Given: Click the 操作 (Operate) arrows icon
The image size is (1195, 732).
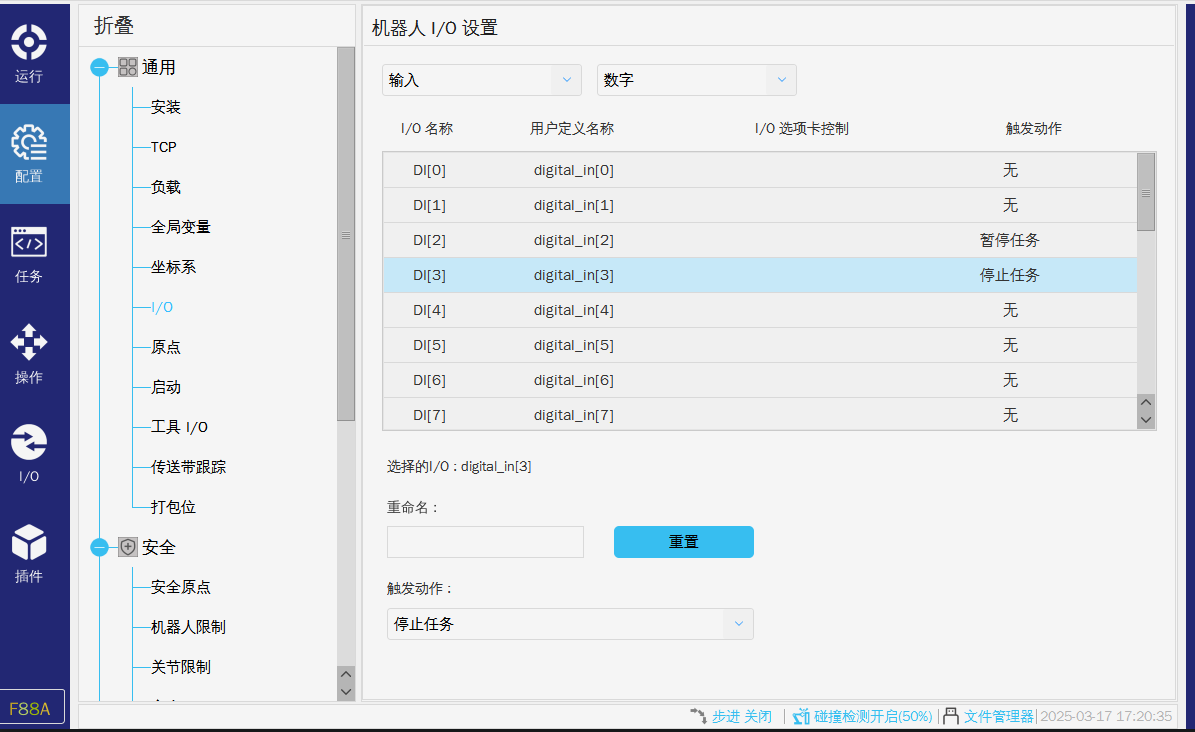Looking at the screenshot, I should click(29, 344).
